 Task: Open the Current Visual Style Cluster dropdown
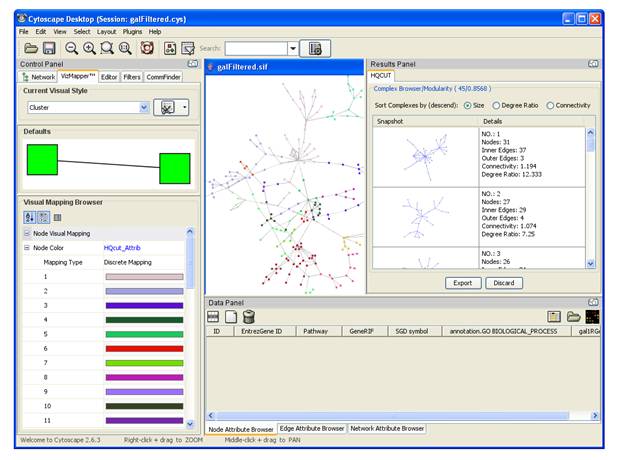(x=144, y=107)
